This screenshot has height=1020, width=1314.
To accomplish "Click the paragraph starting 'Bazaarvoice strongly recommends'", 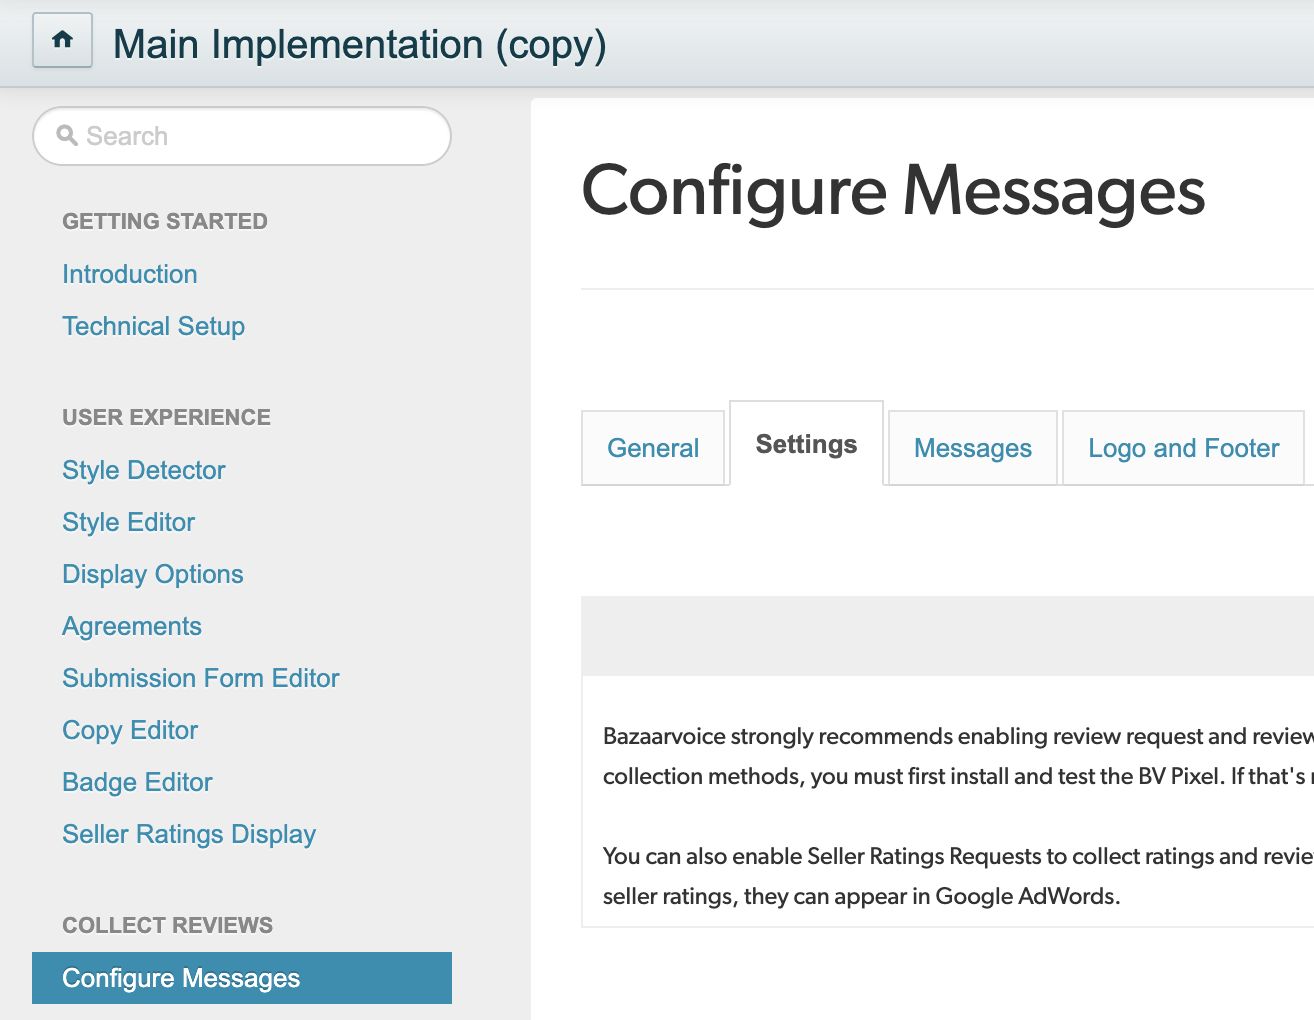I will point(958,756).
